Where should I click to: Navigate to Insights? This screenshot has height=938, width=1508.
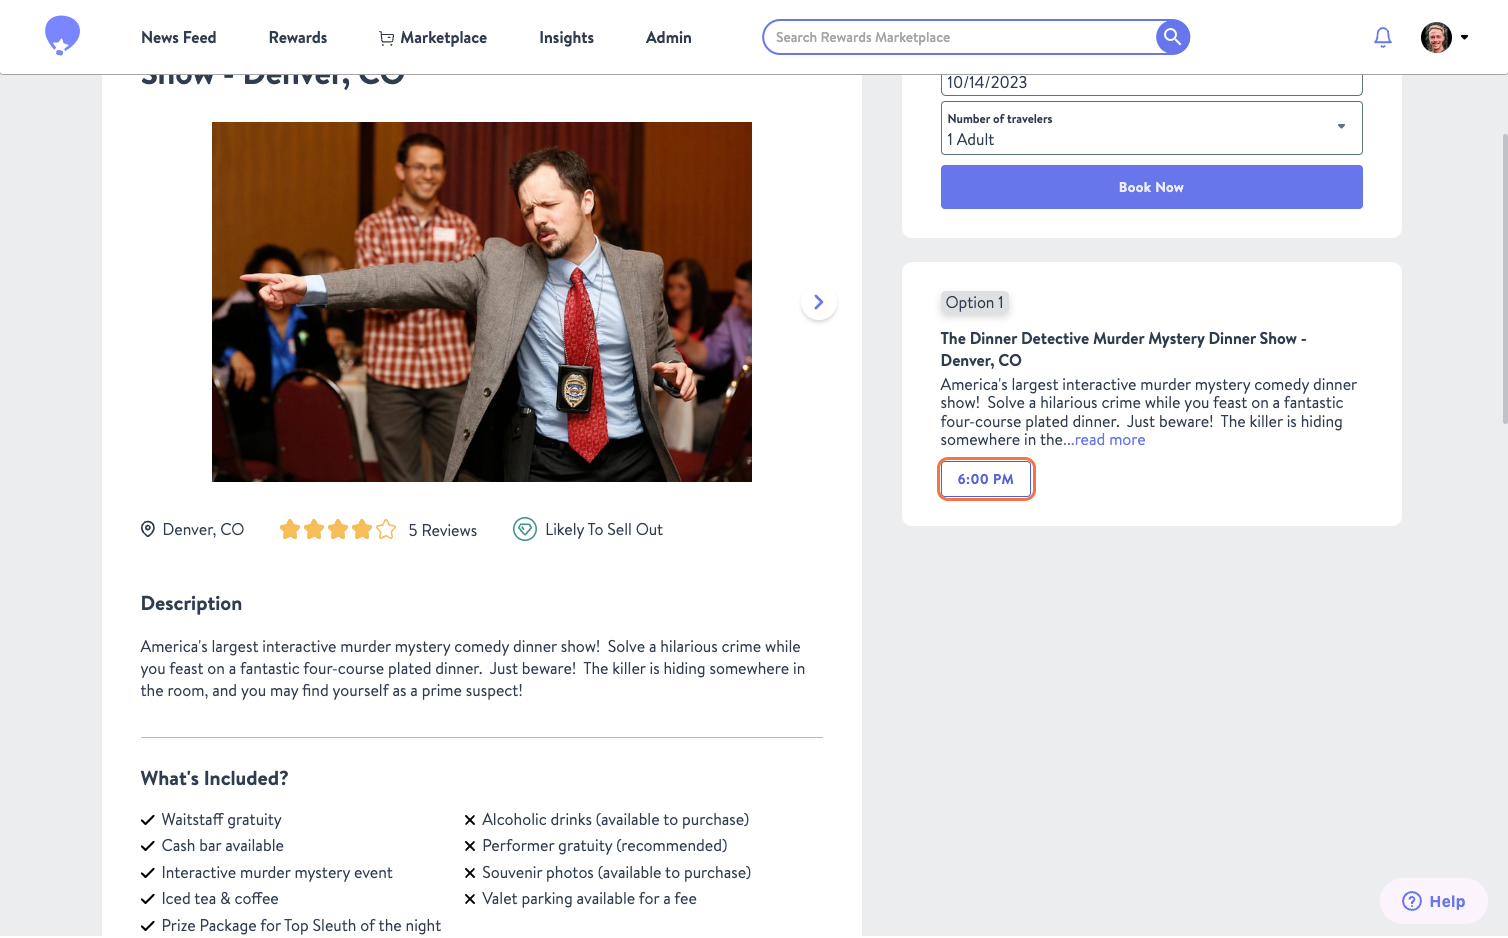[566, 38]
